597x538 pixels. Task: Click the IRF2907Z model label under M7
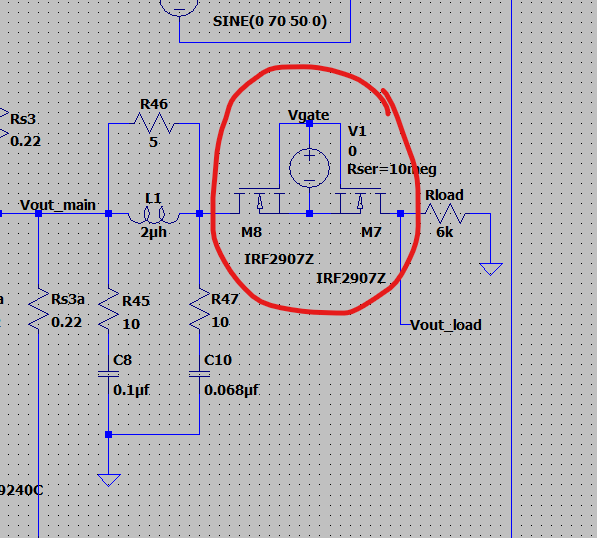click(351, 278)
